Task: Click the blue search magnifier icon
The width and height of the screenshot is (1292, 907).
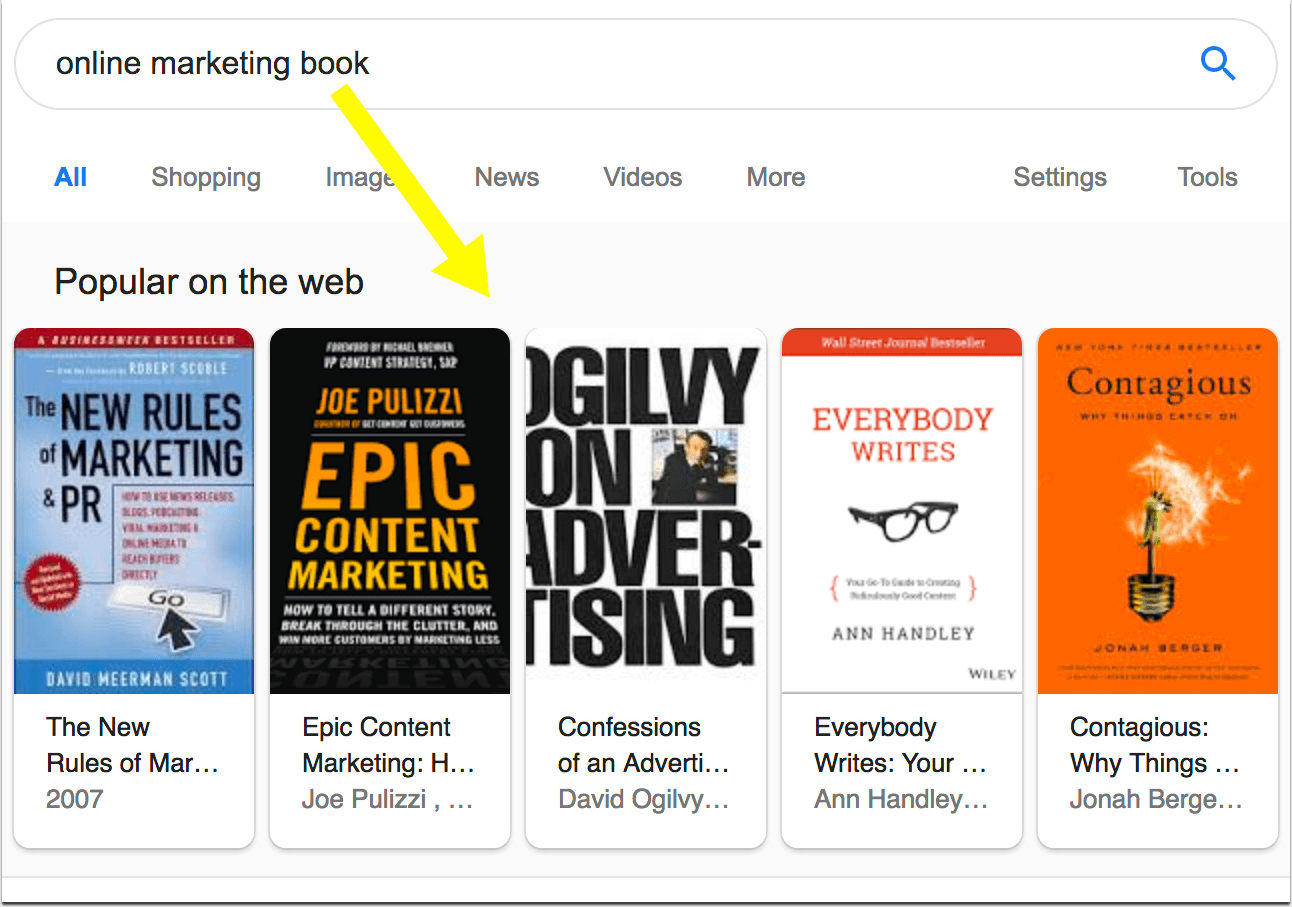Action: [x=1218, y=64]
